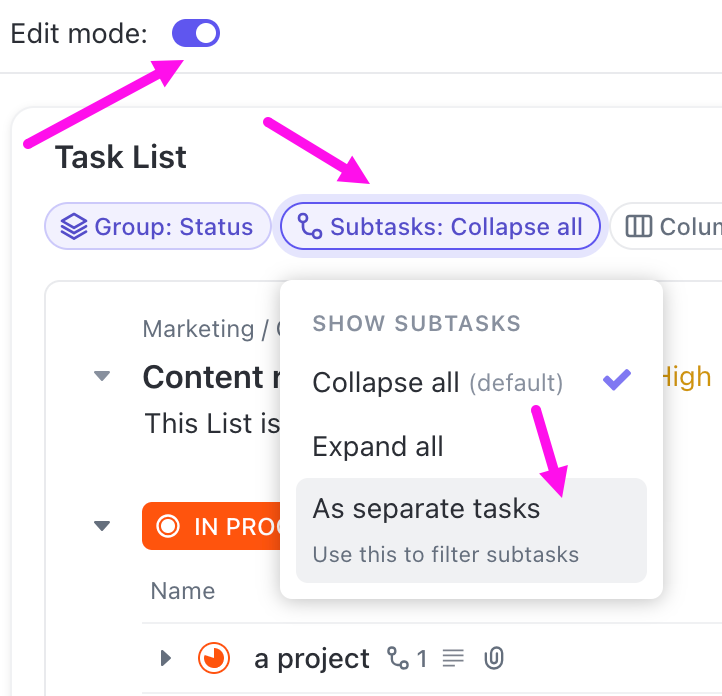Viewport: 722px width, 696px height.
Task: Click the Name column header
Action: click(182, 591)
